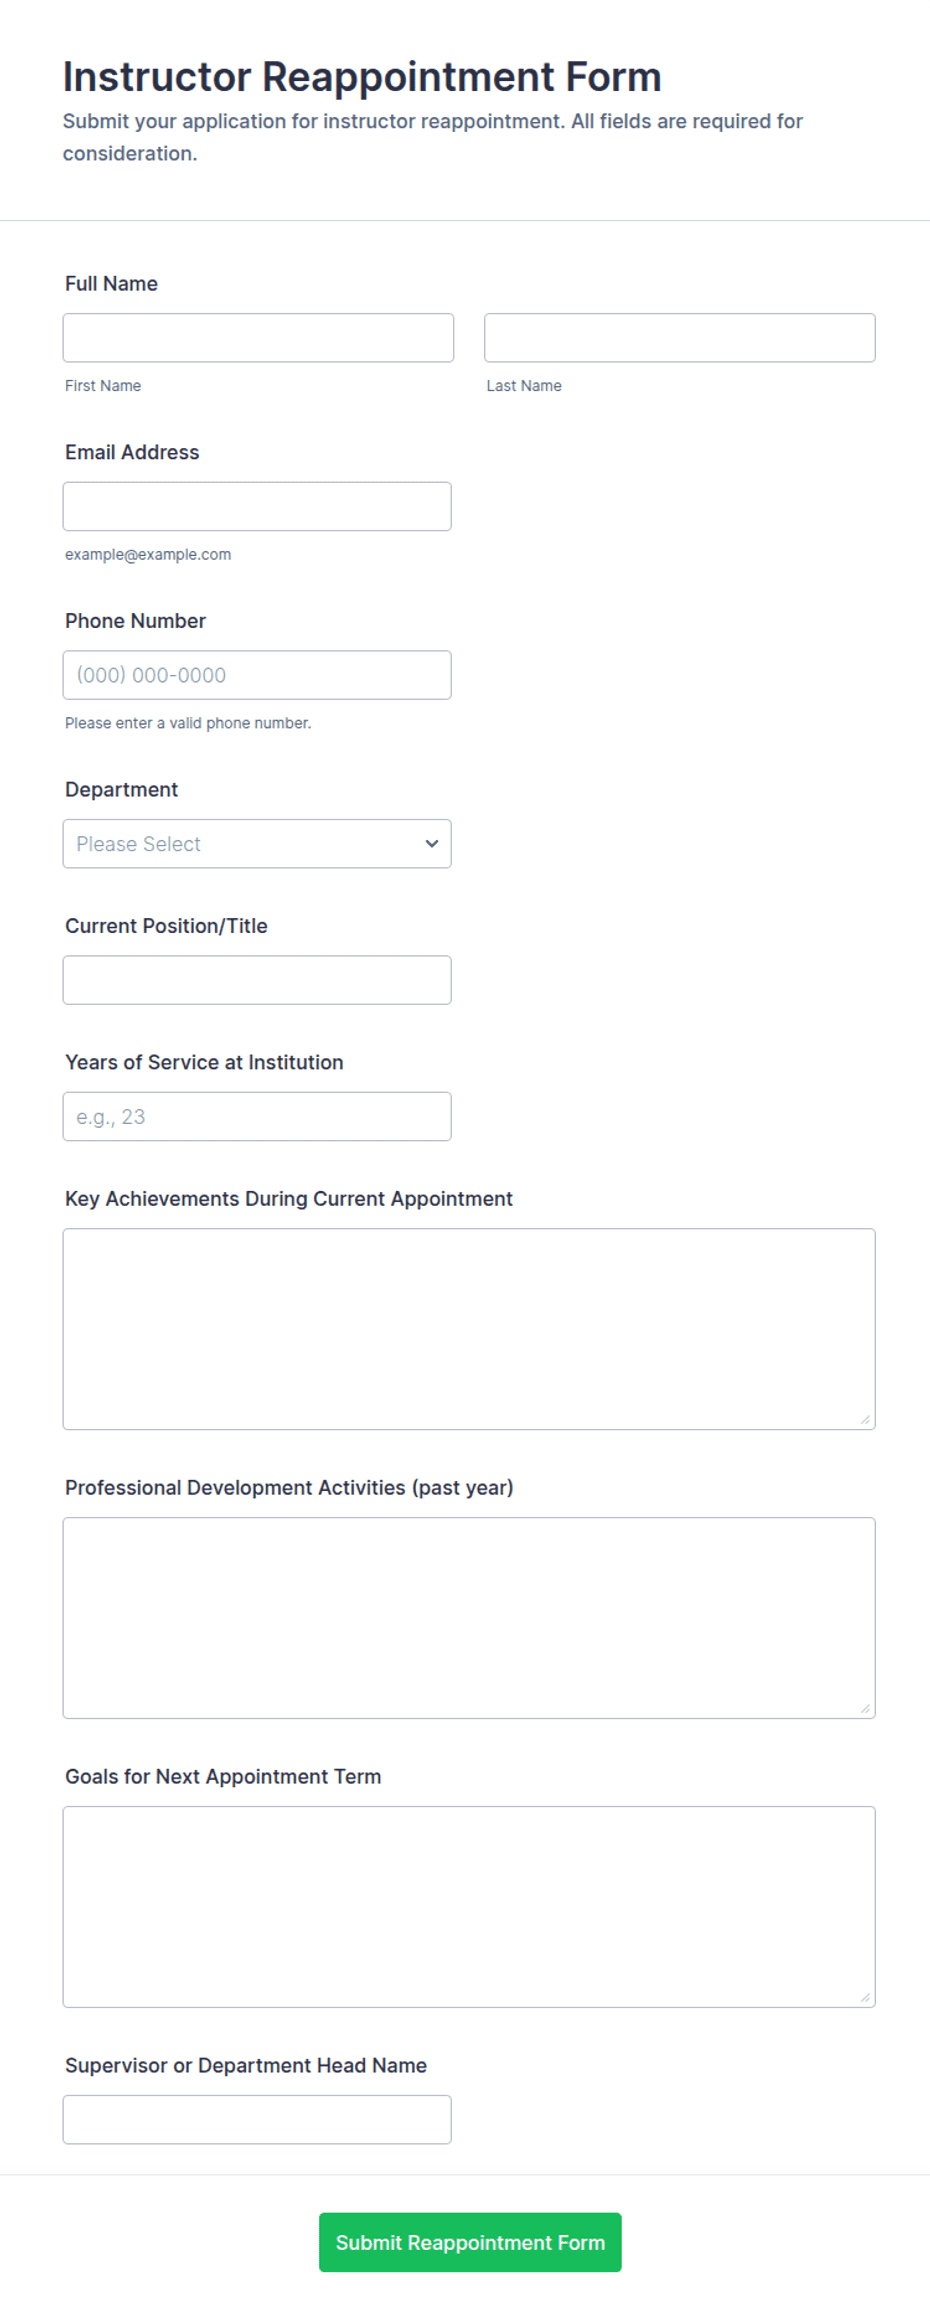The height and width of the screenshot is (2321, 930).
Task: Focus the Supervisor or Department Head field
Action: coord(257,2120)
